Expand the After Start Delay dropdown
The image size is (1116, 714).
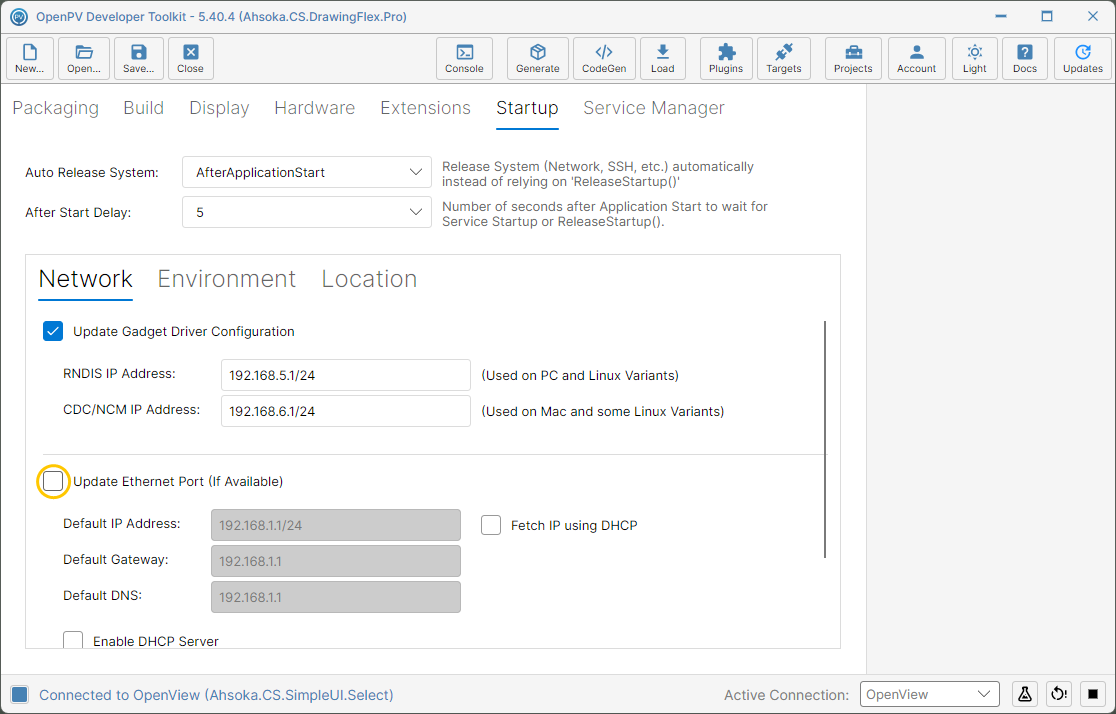[x=307, y=212]
